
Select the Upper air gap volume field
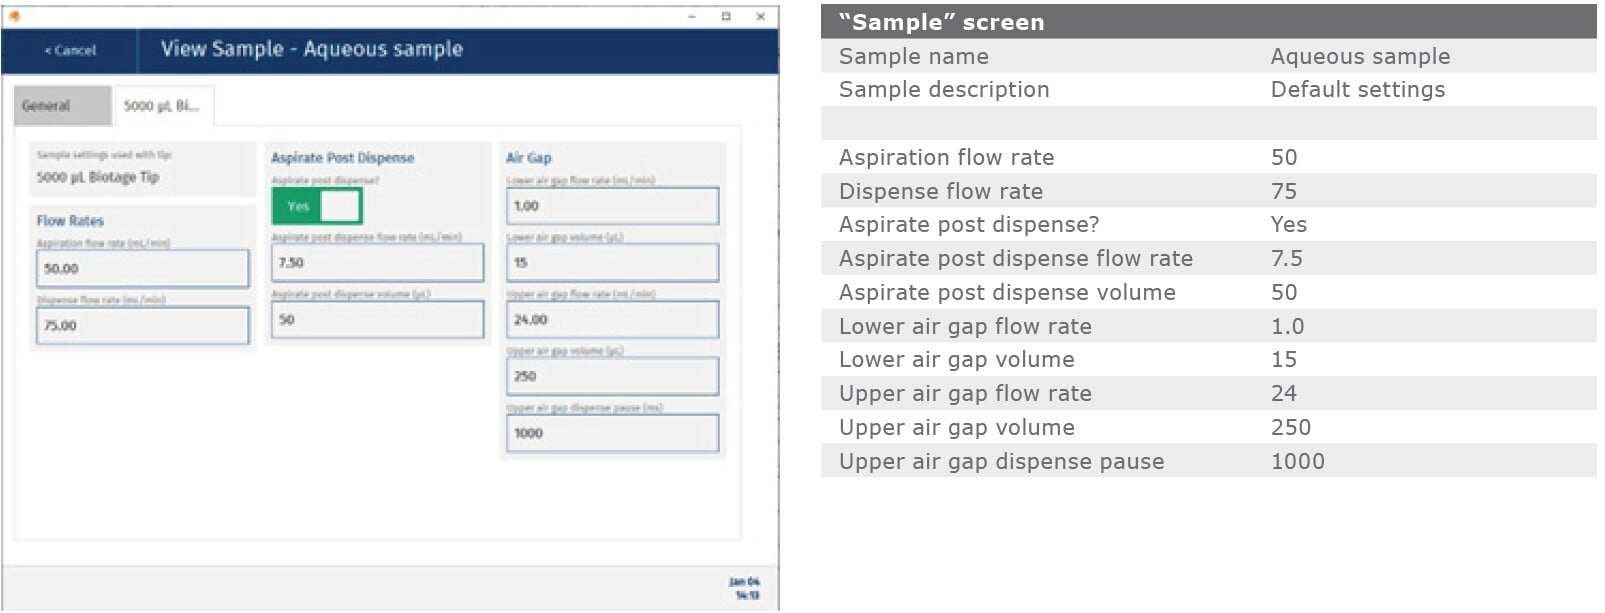[x=612, y=377]
